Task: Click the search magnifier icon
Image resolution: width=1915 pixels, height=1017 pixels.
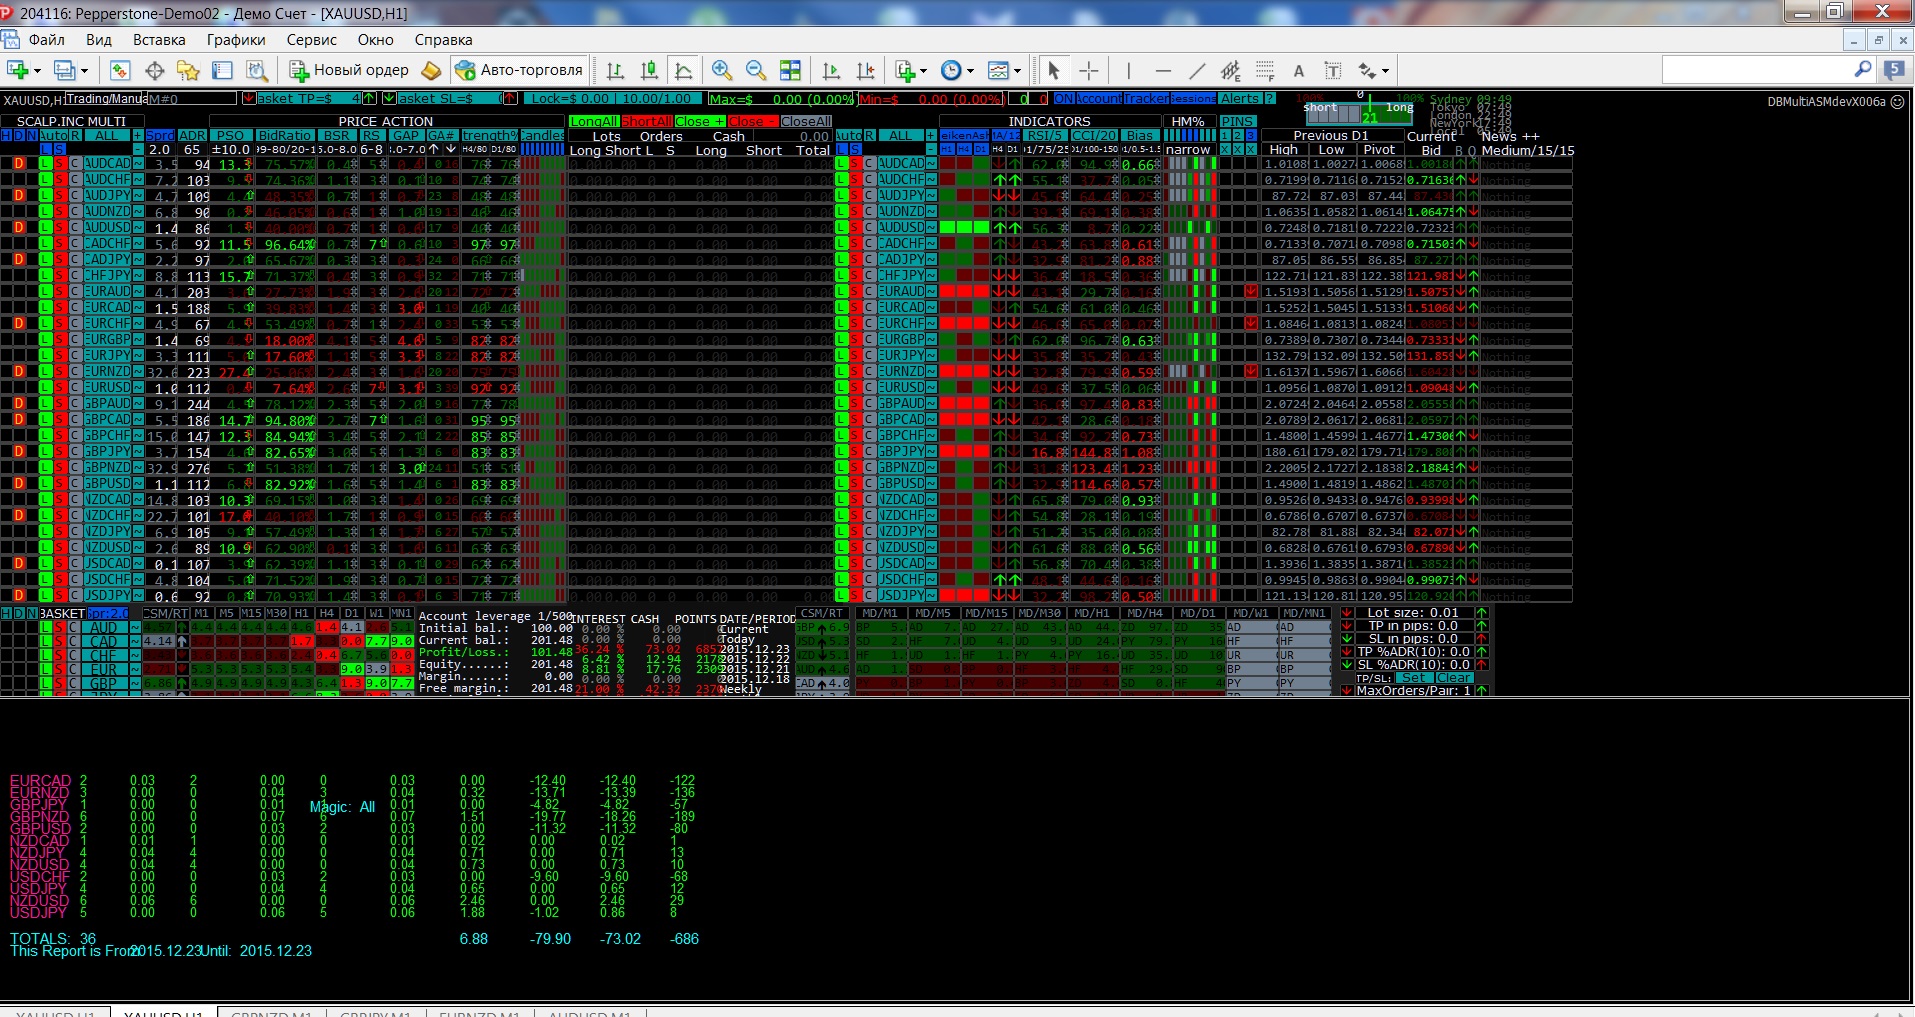Action: [x=1863, y=69]
